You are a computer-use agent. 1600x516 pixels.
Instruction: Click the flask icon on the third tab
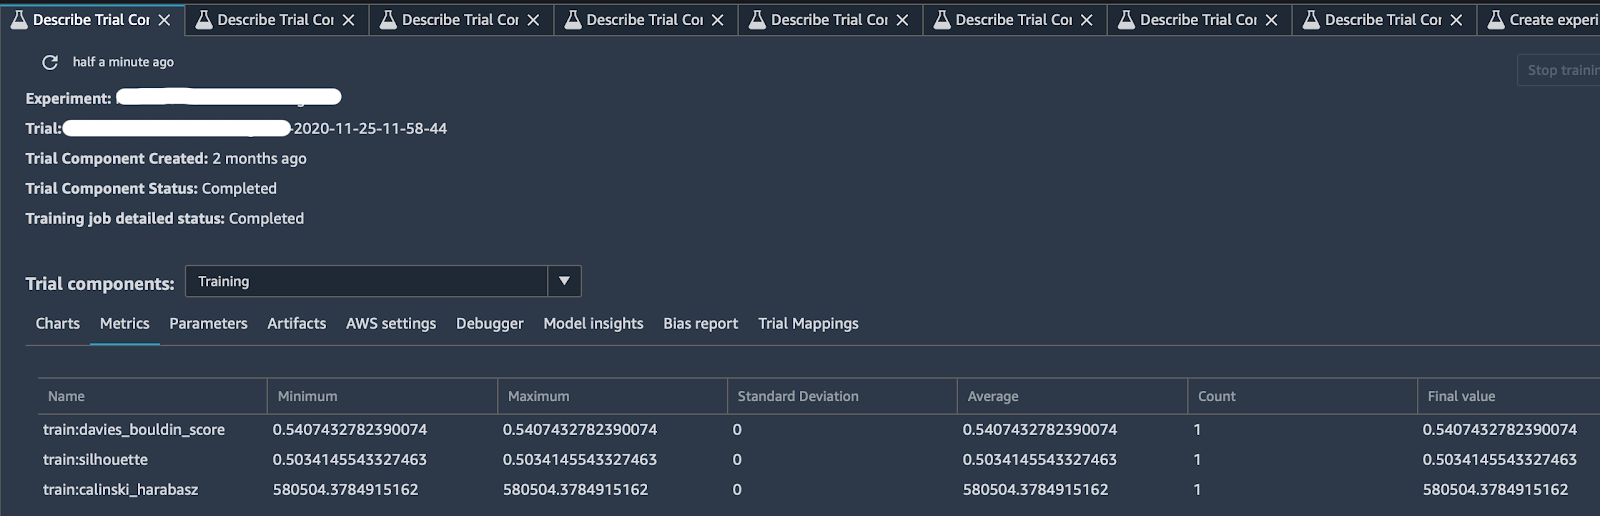[x=388, y=20]
